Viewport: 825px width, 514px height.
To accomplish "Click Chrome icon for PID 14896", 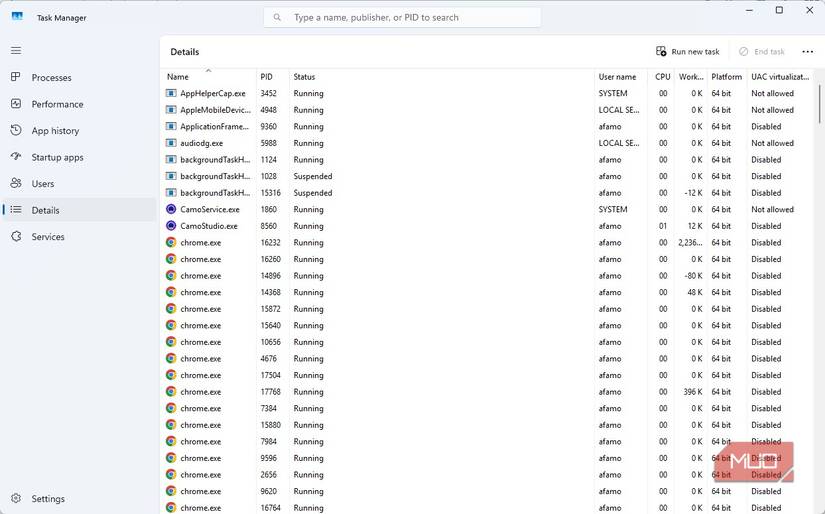I will pos(171,276).
